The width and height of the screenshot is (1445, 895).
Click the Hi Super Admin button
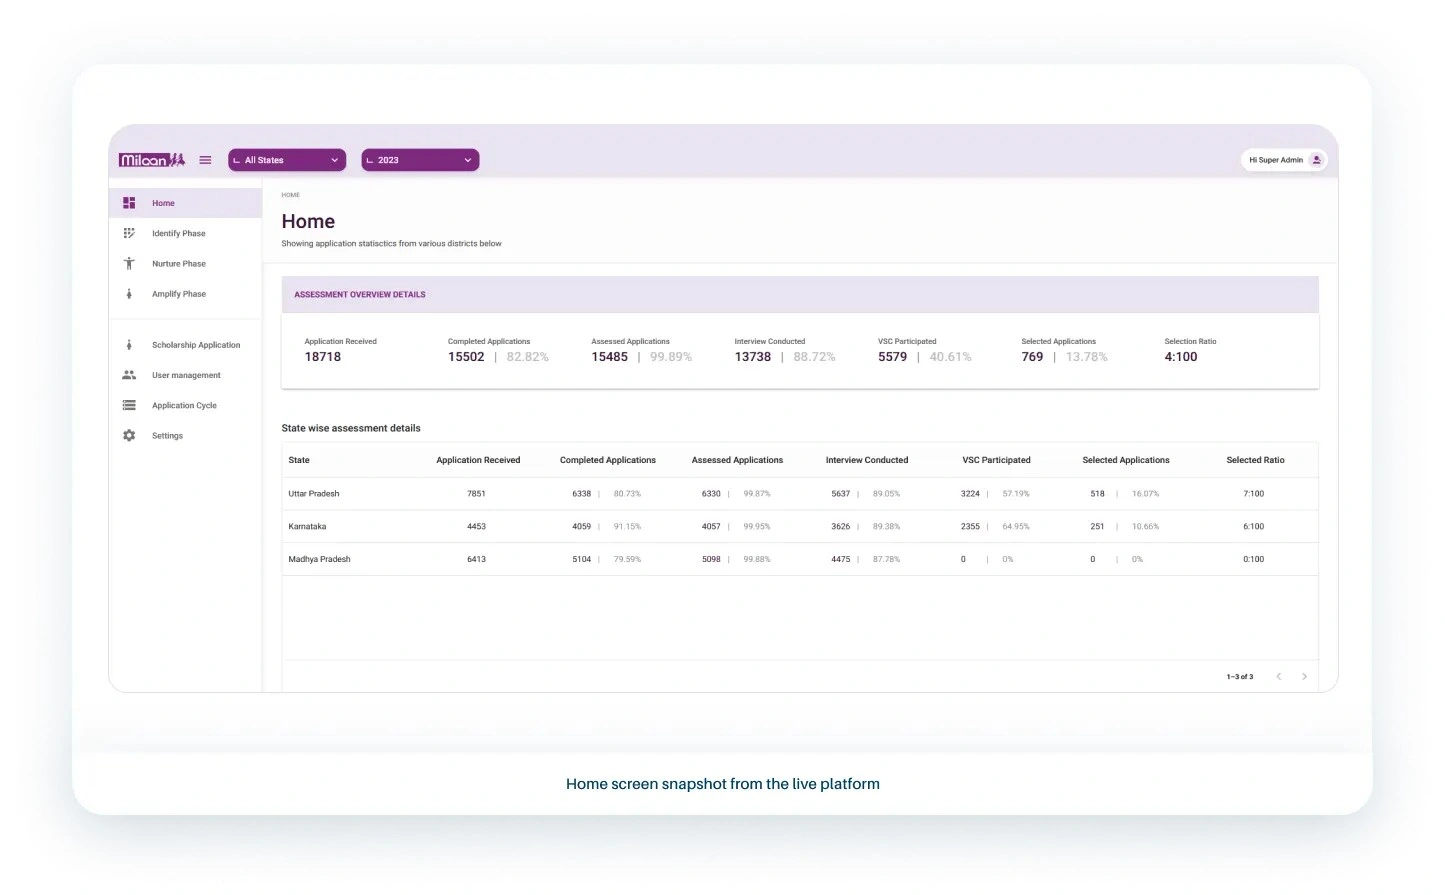[x=1276, y=160]
